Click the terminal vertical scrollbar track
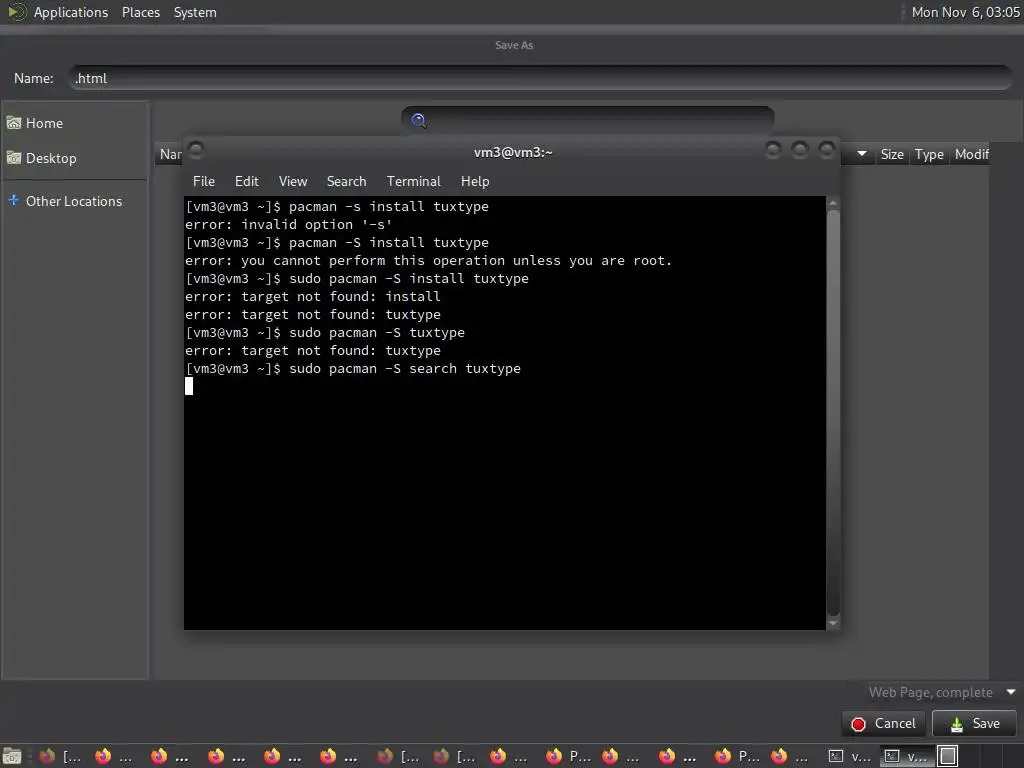The height and width of the screenshot is (768, 1024). tap(833, 413)
